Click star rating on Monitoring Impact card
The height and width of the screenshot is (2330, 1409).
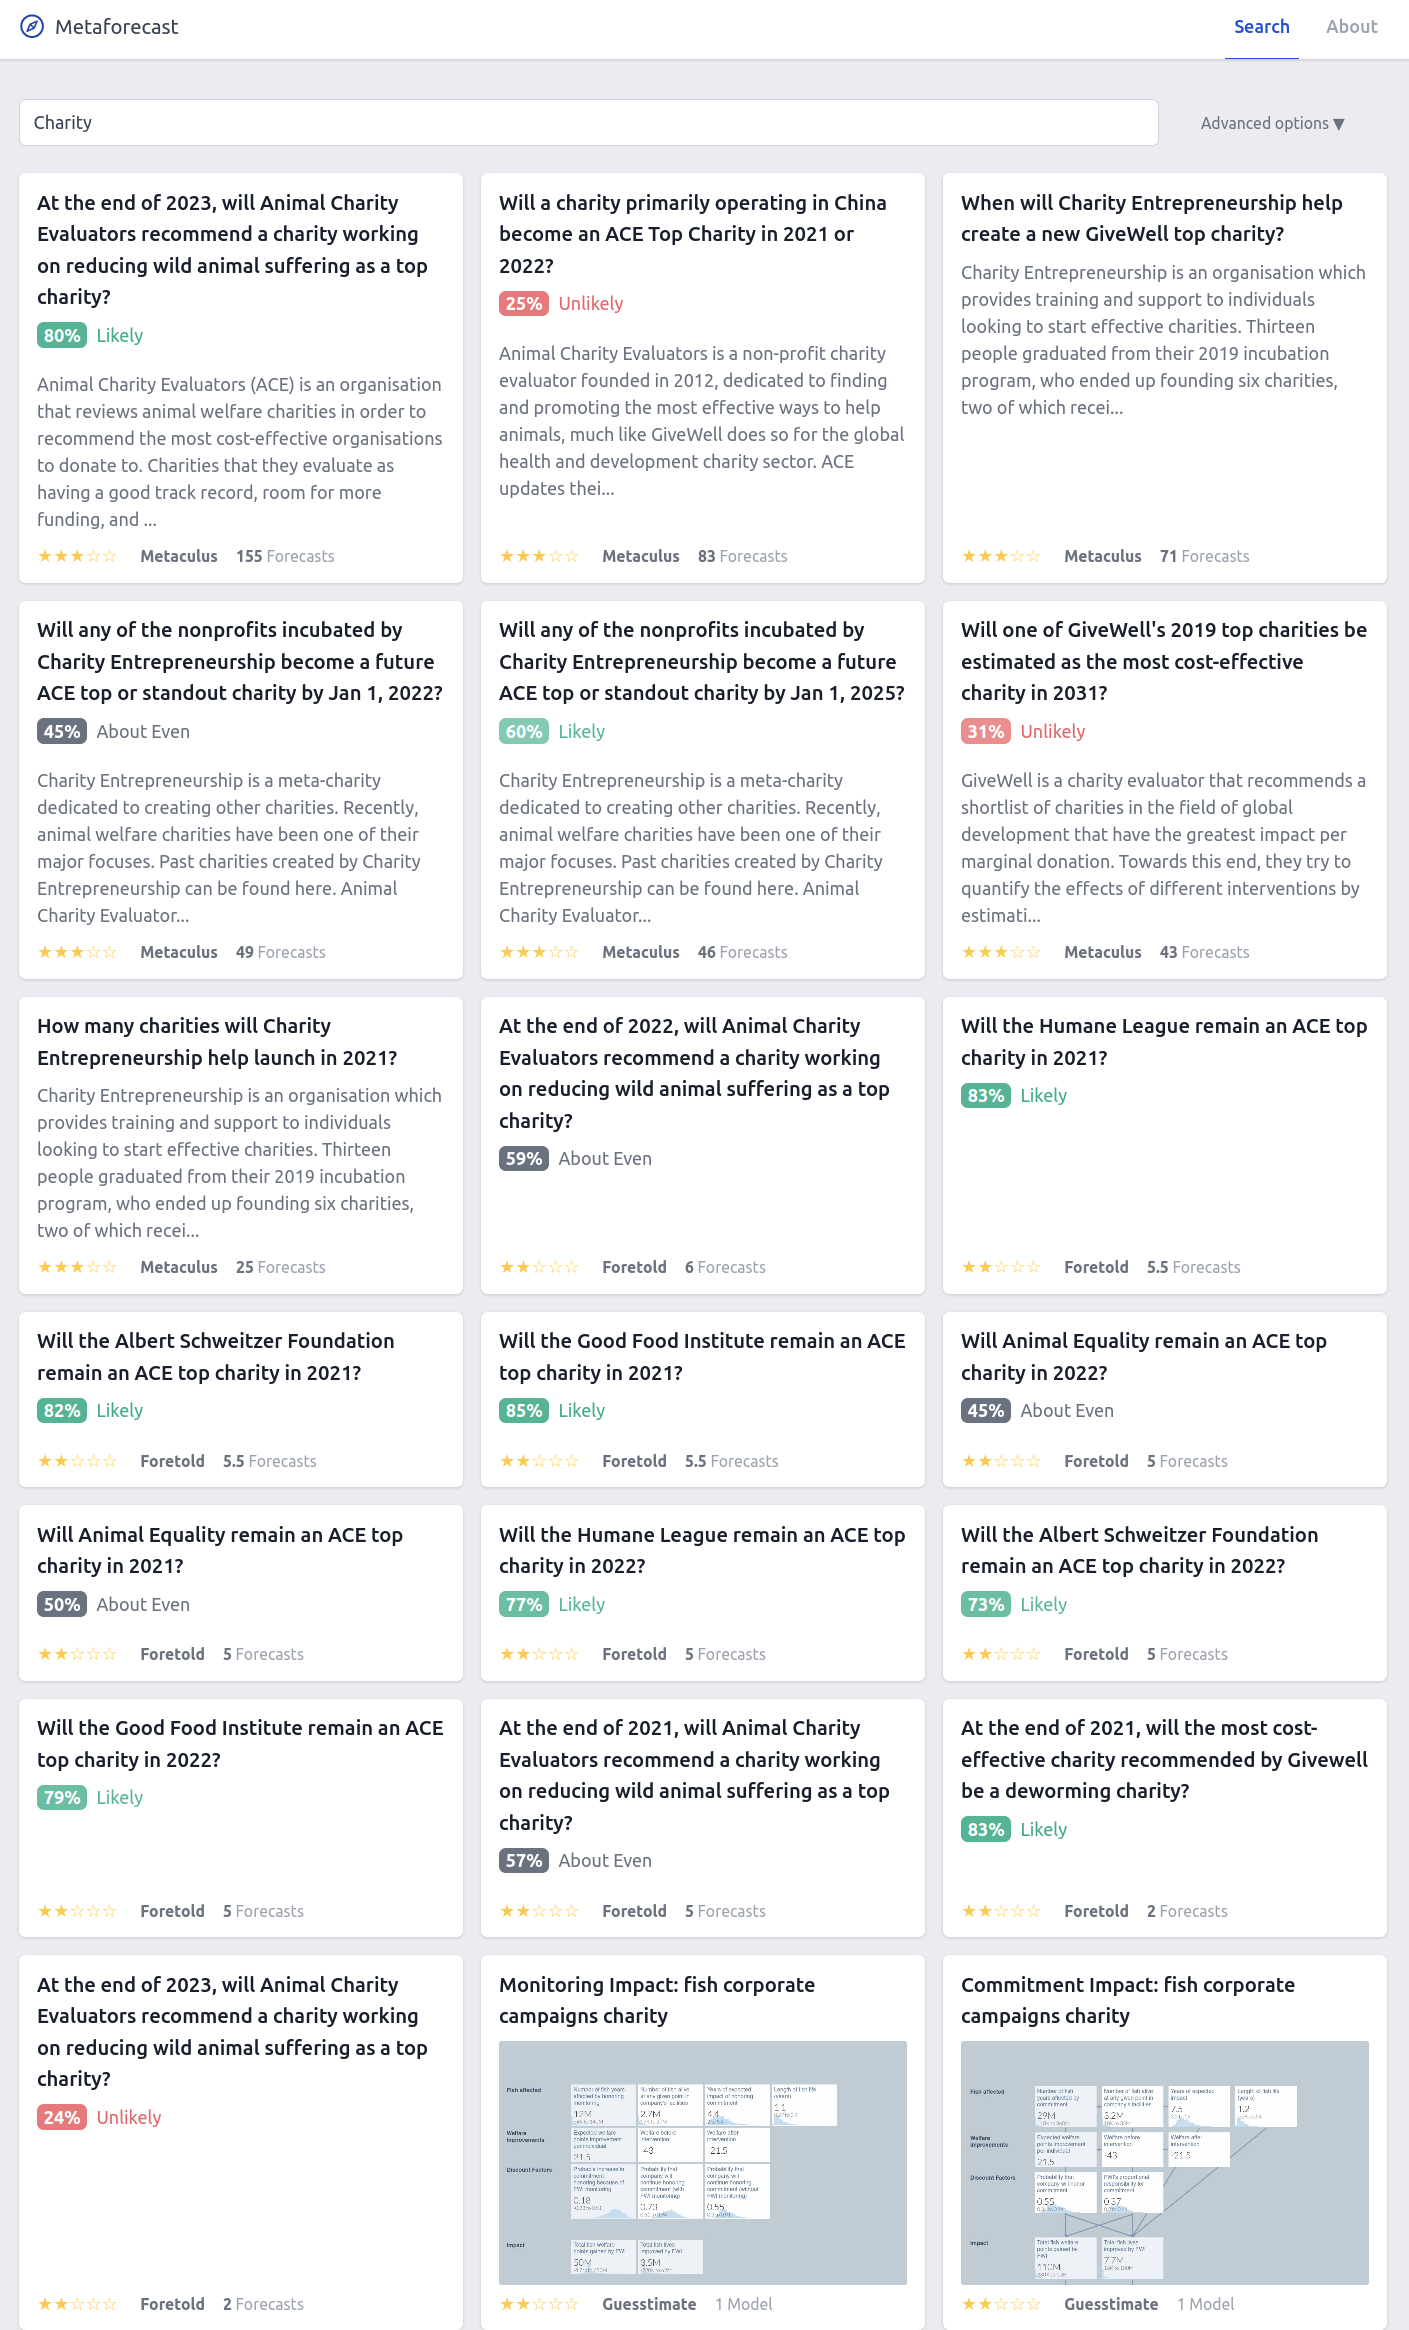(539, 2304)
